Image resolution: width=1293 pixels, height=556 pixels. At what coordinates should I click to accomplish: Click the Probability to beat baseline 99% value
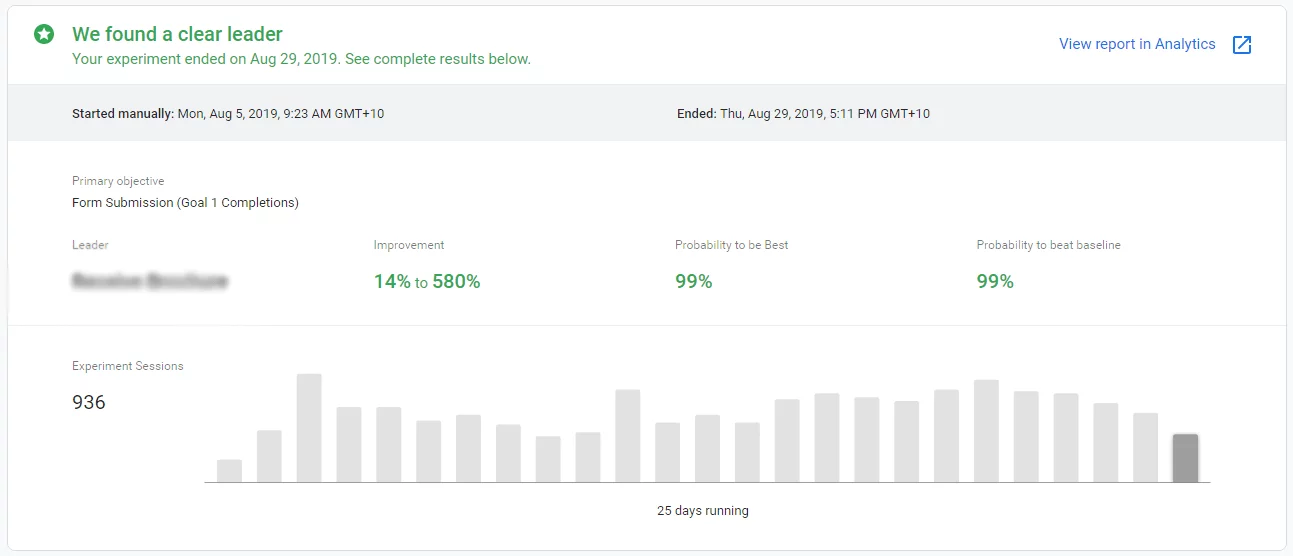coord(995,282)
